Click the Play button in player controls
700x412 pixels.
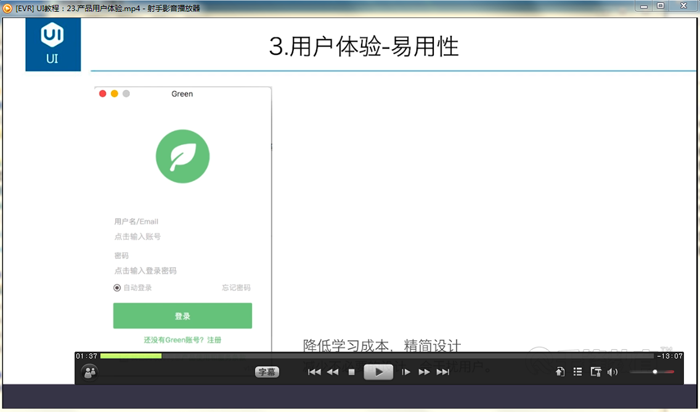pyautogui.click(x=378, y=372)
